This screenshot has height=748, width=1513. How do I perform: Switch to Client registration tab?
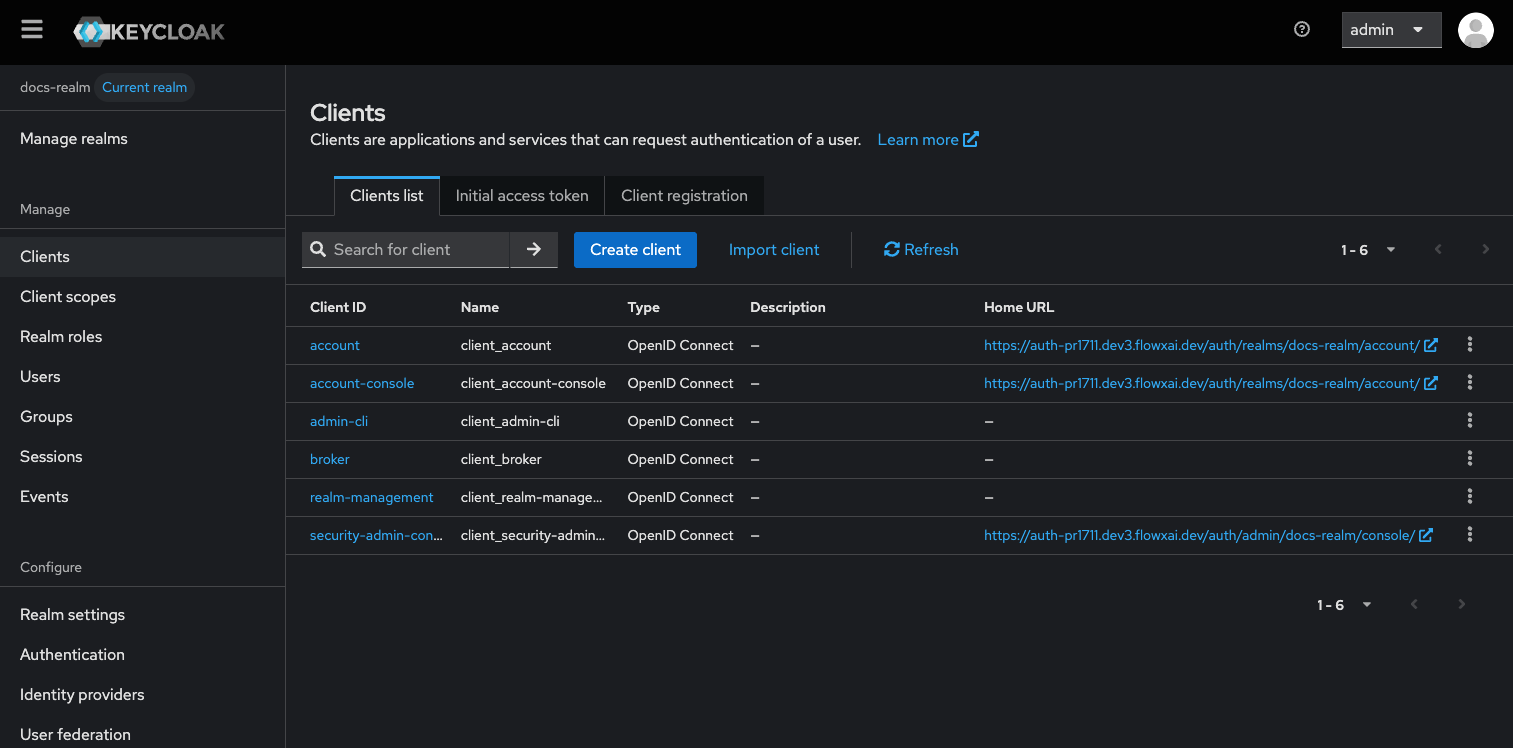pyautogui.click(x=684, y=196)
